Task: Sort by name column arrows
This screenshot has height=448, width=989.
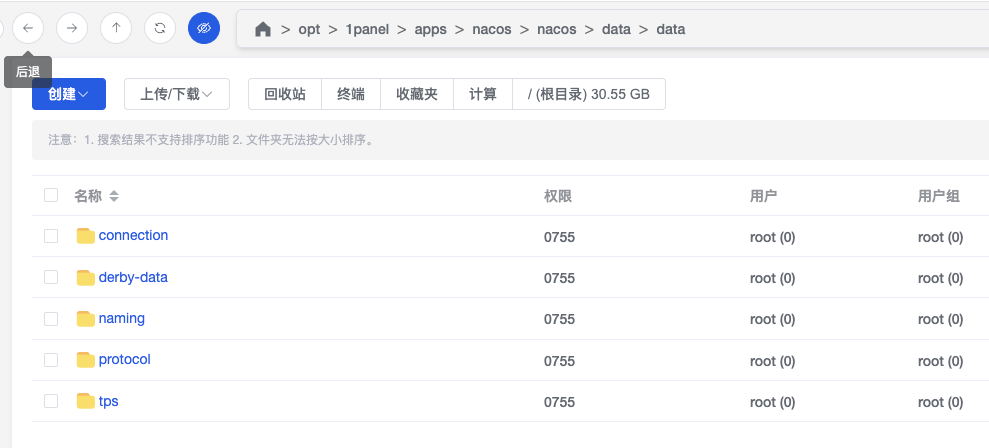Action: pyautogui.click(x=114, y=196)
